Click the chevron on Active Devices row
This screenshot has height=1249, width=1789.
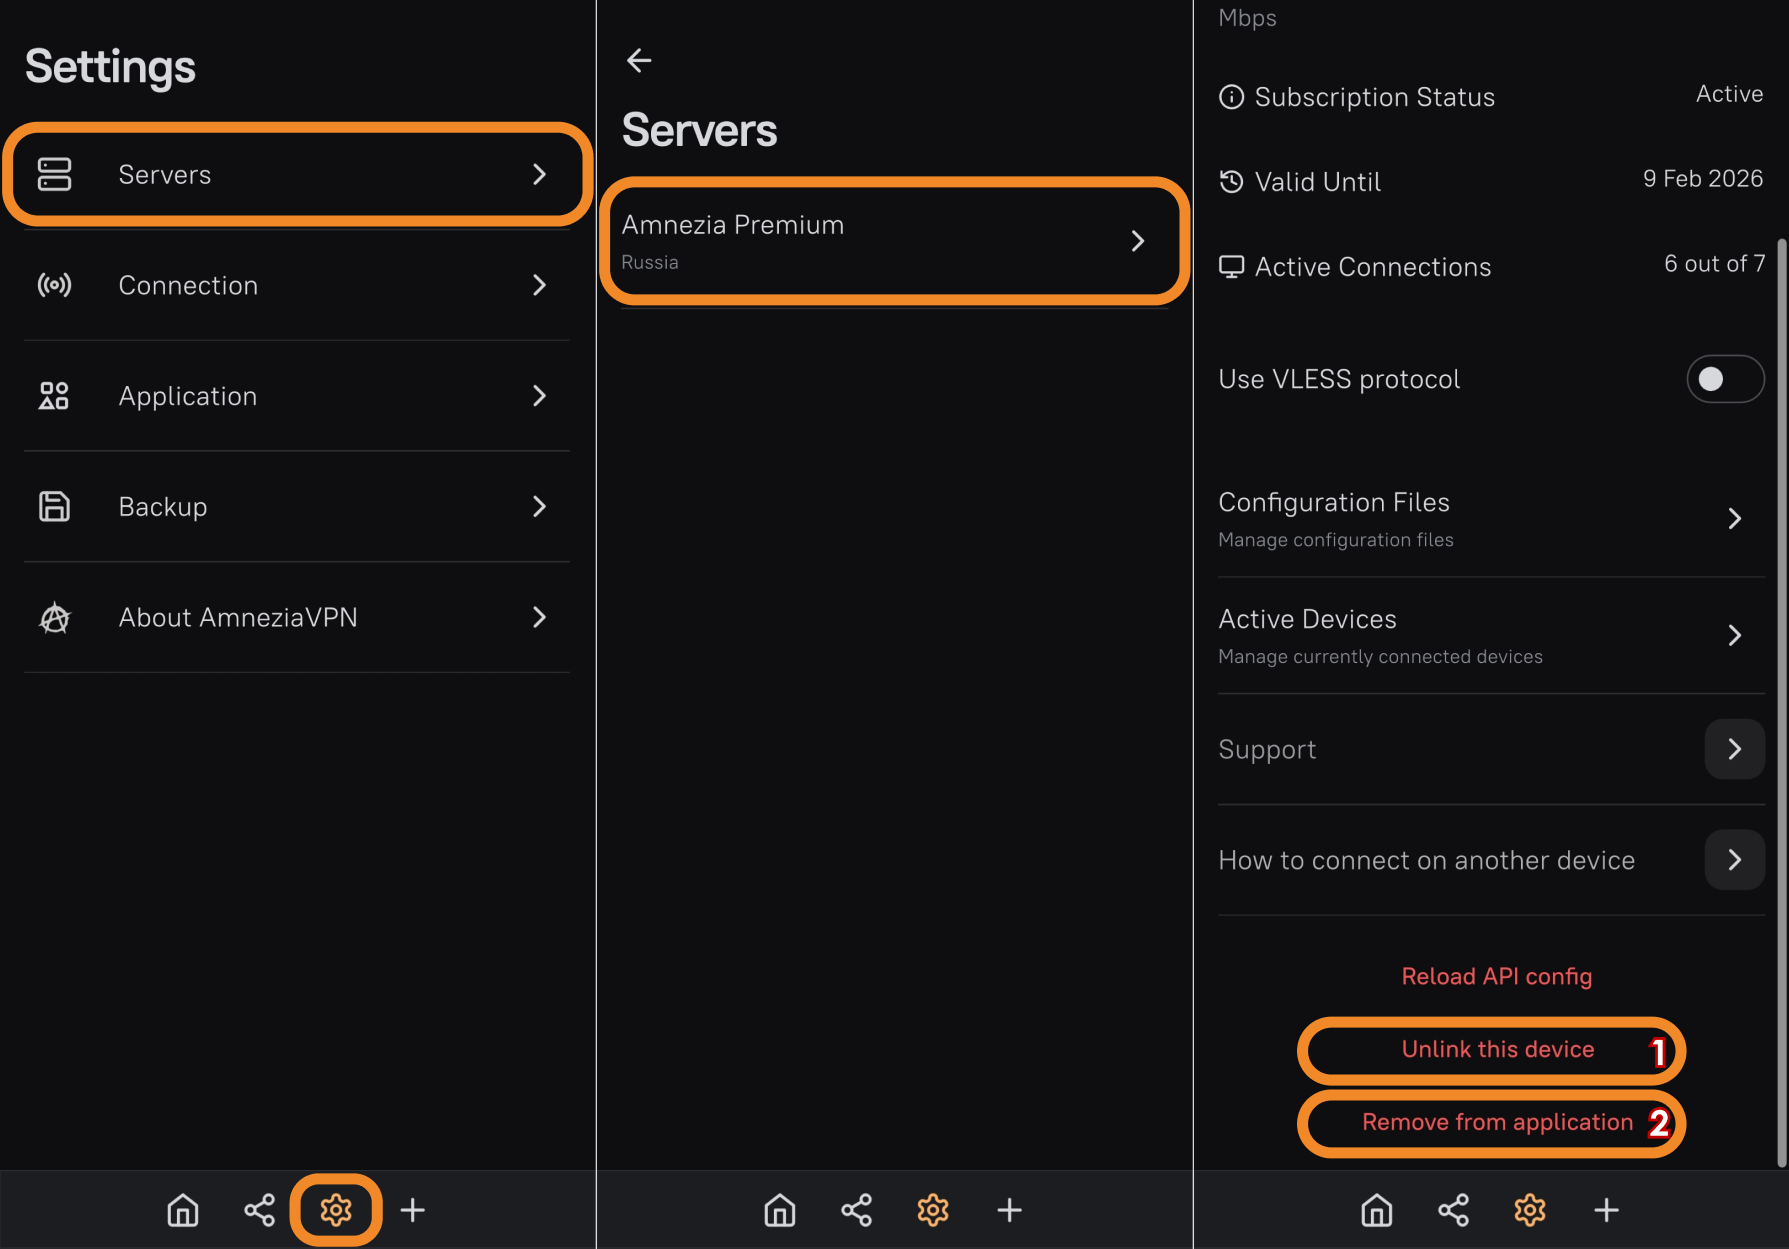[x=1734, y=635]
